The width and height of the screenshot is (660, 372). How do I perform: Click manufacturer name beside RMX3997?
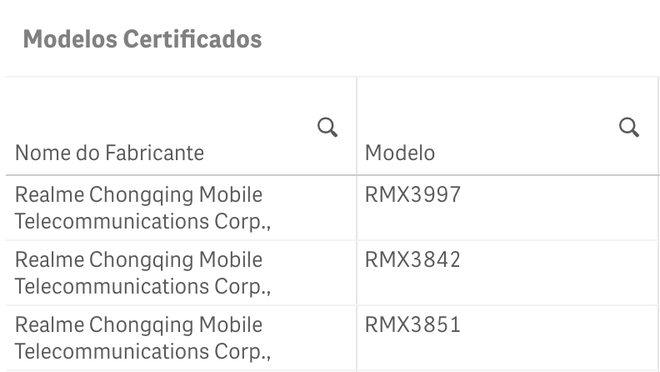click(143, 208)
